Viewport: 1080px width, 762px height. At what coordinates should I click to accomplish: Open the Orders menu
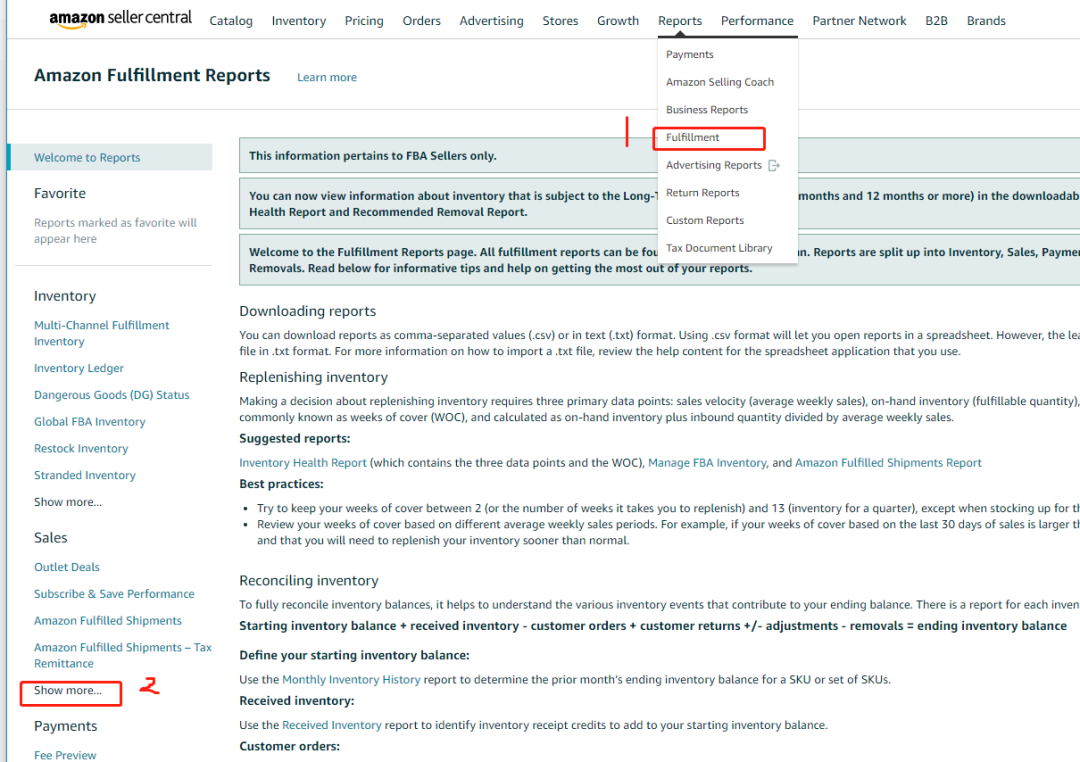[422, 21]
